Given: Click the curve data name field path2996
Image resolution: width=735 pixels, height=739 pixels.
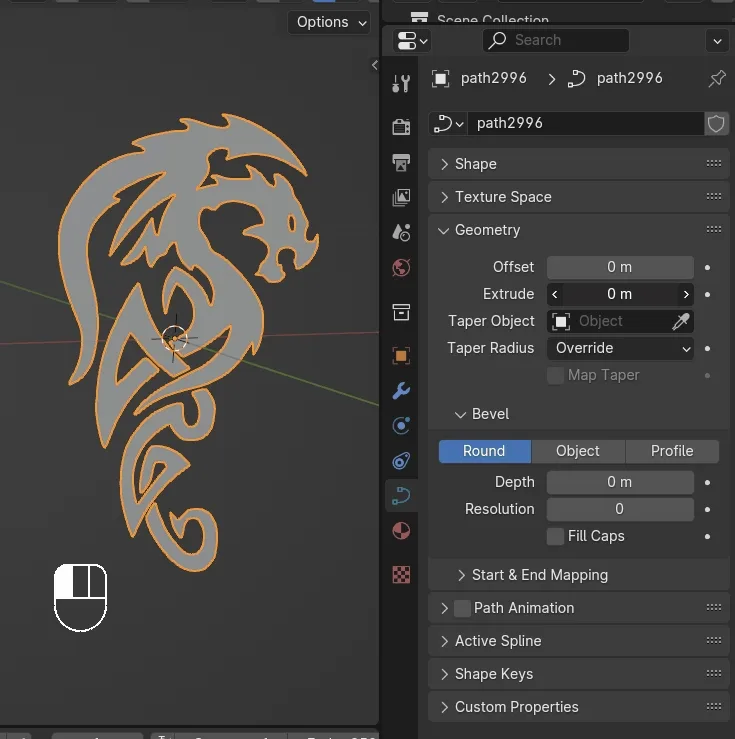Looking at the screenshot, I should tap(586, 124).
